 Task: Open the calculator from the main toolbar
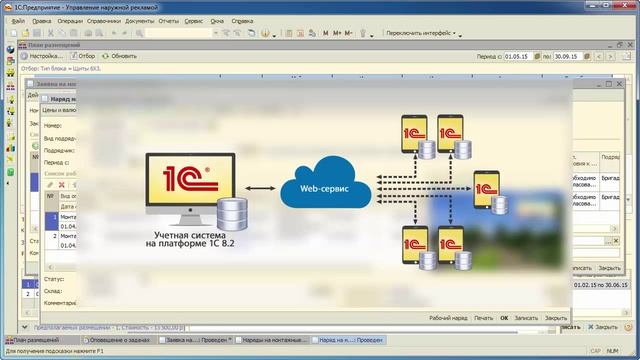[x=289, y=33]
